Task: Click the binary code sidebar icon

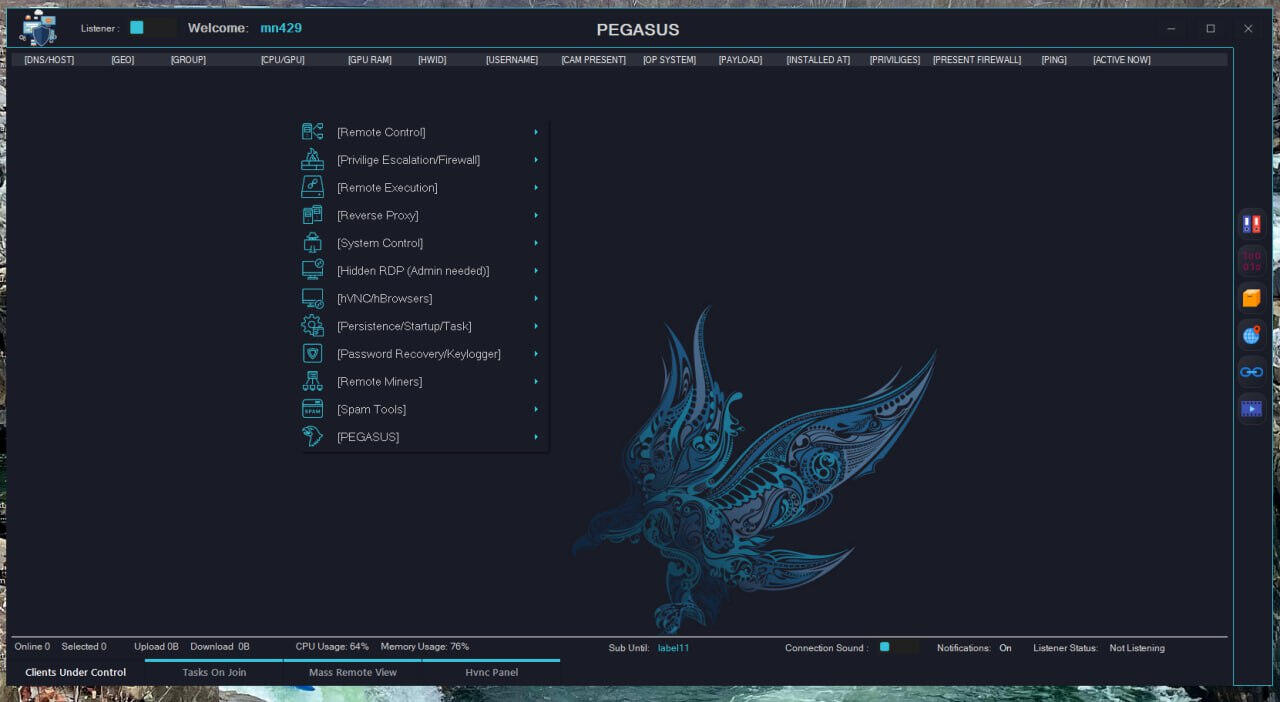Action: coord(1251,261)
